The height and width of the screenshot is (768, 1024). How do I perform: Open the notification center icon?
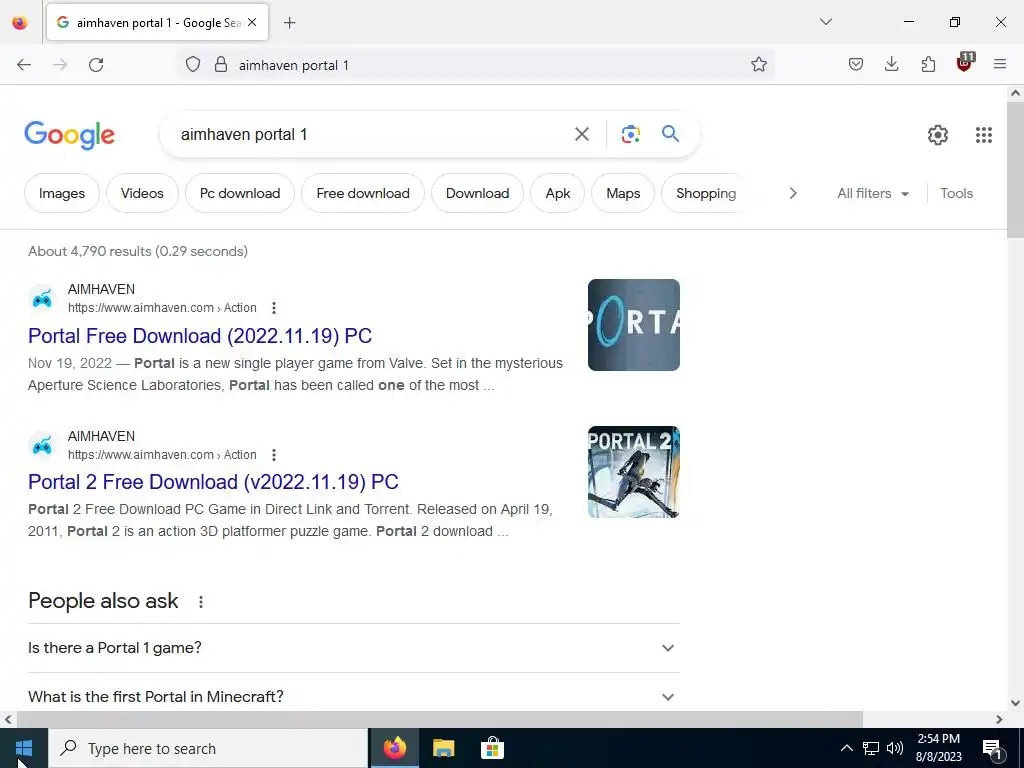click(992, 748)
